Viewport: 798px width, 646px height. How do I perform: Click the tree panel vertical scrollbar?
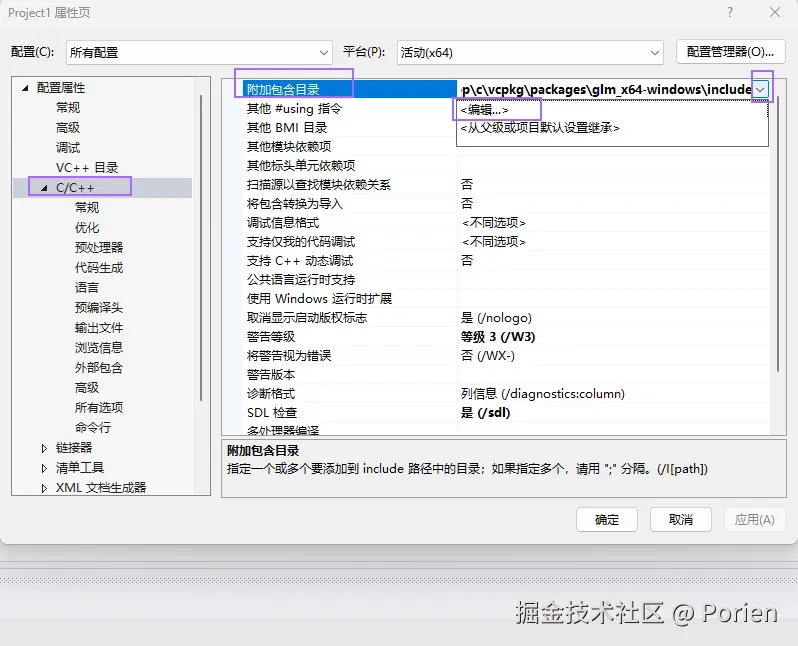click(x=201, y=248)
